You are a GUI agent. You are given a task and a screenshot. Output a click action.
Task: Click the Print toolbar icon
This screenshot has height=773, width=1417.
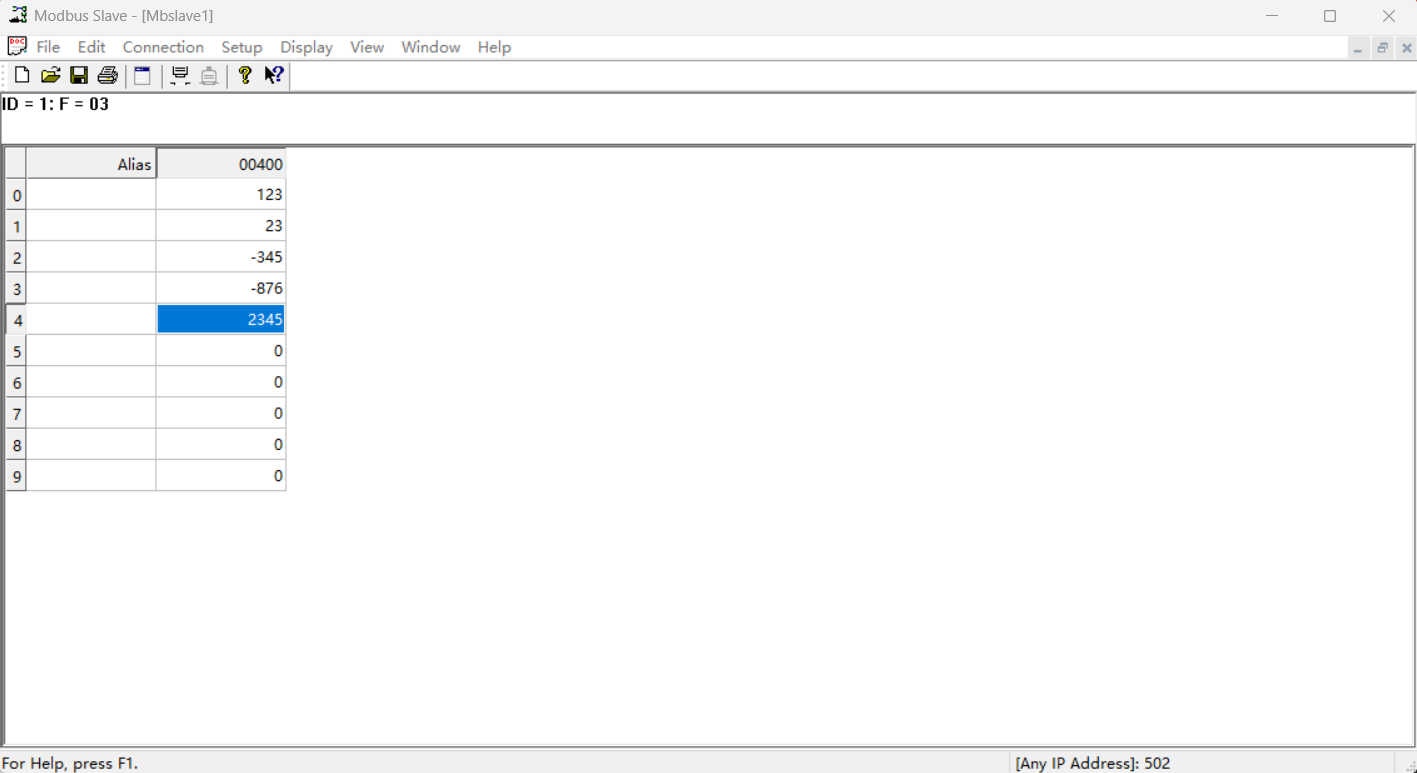(108, 76)
